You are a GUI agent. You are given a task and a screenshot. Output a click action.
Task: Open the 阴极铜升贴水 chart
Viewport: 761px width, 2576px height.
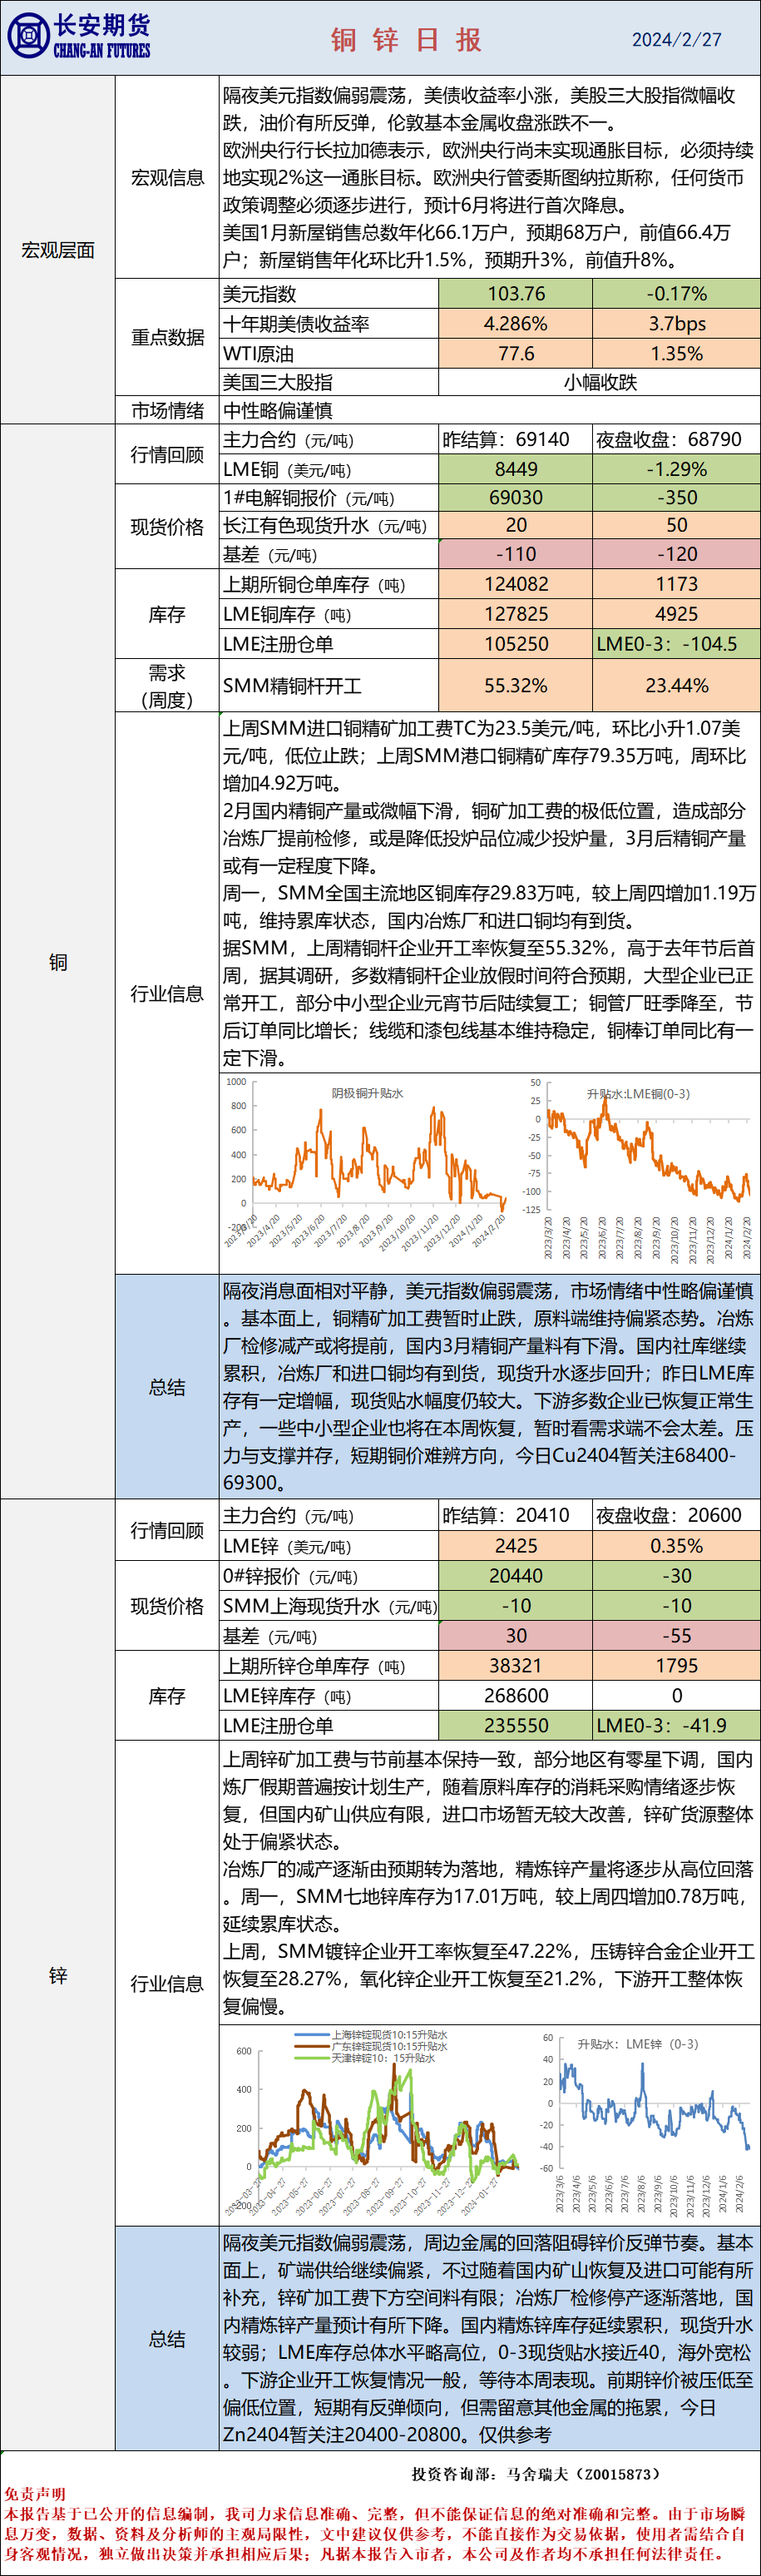(x=365, y=1166)
